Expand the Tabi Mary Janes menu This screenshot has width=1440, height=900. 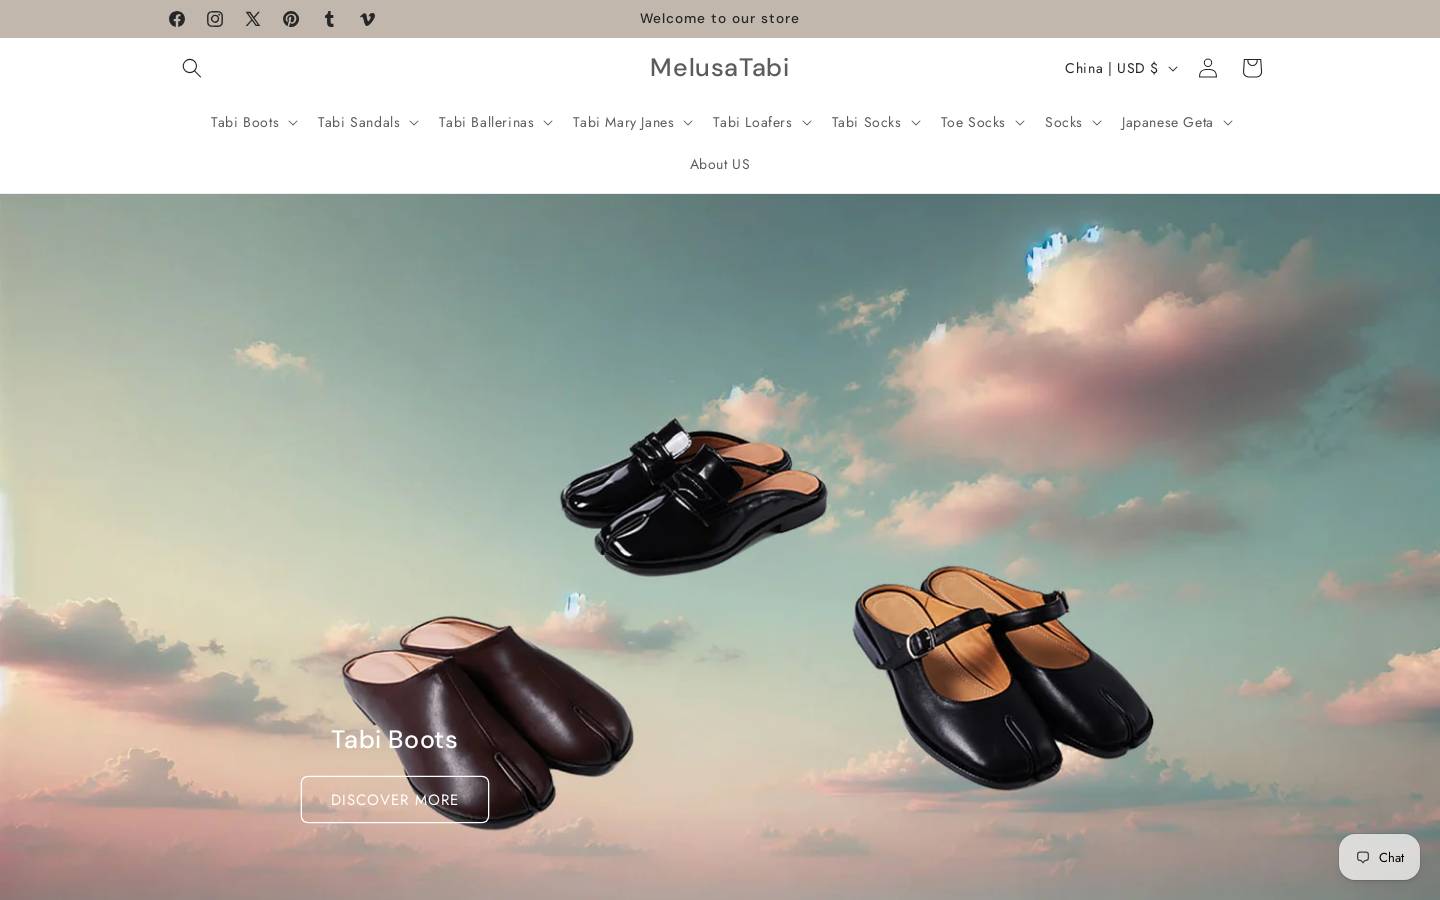632,122
